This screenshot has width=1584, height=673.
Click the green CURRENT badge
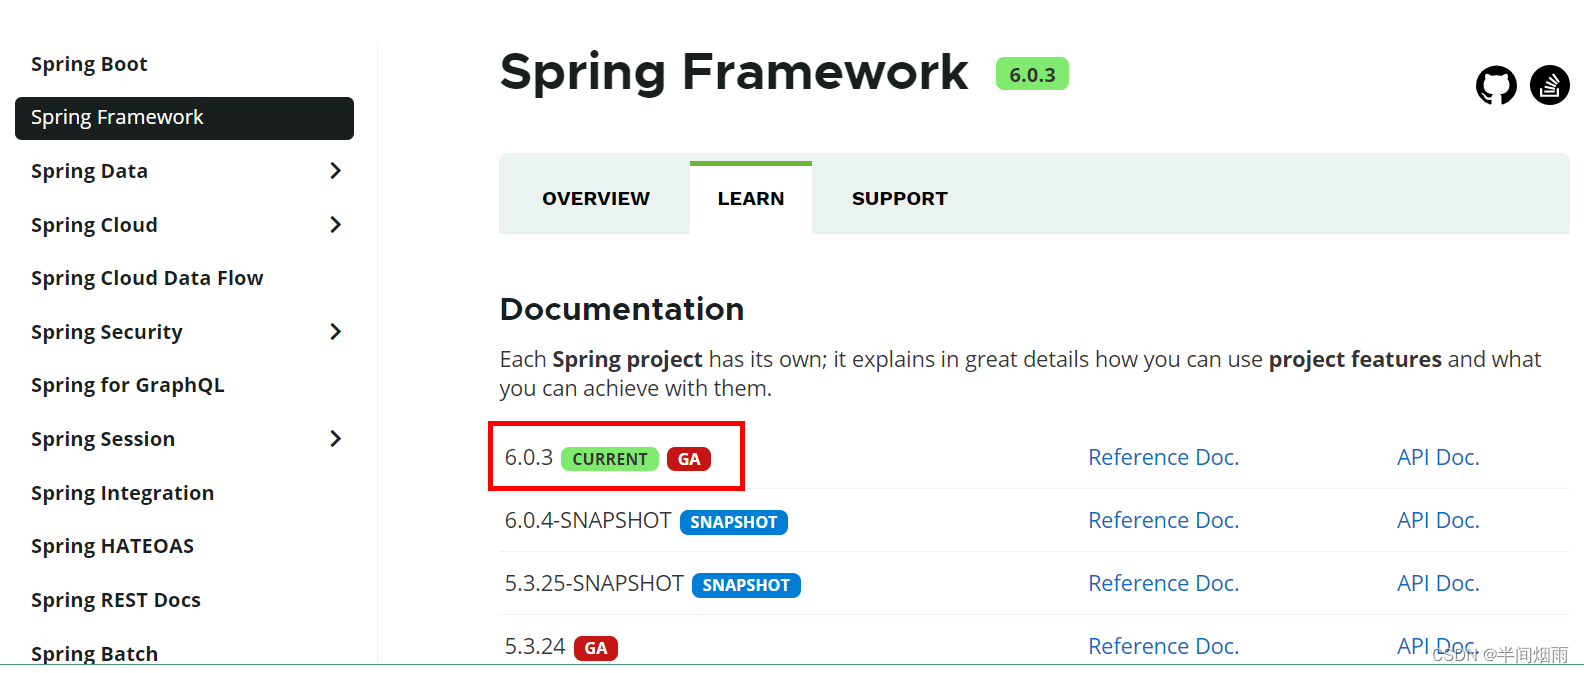(610, 459)
